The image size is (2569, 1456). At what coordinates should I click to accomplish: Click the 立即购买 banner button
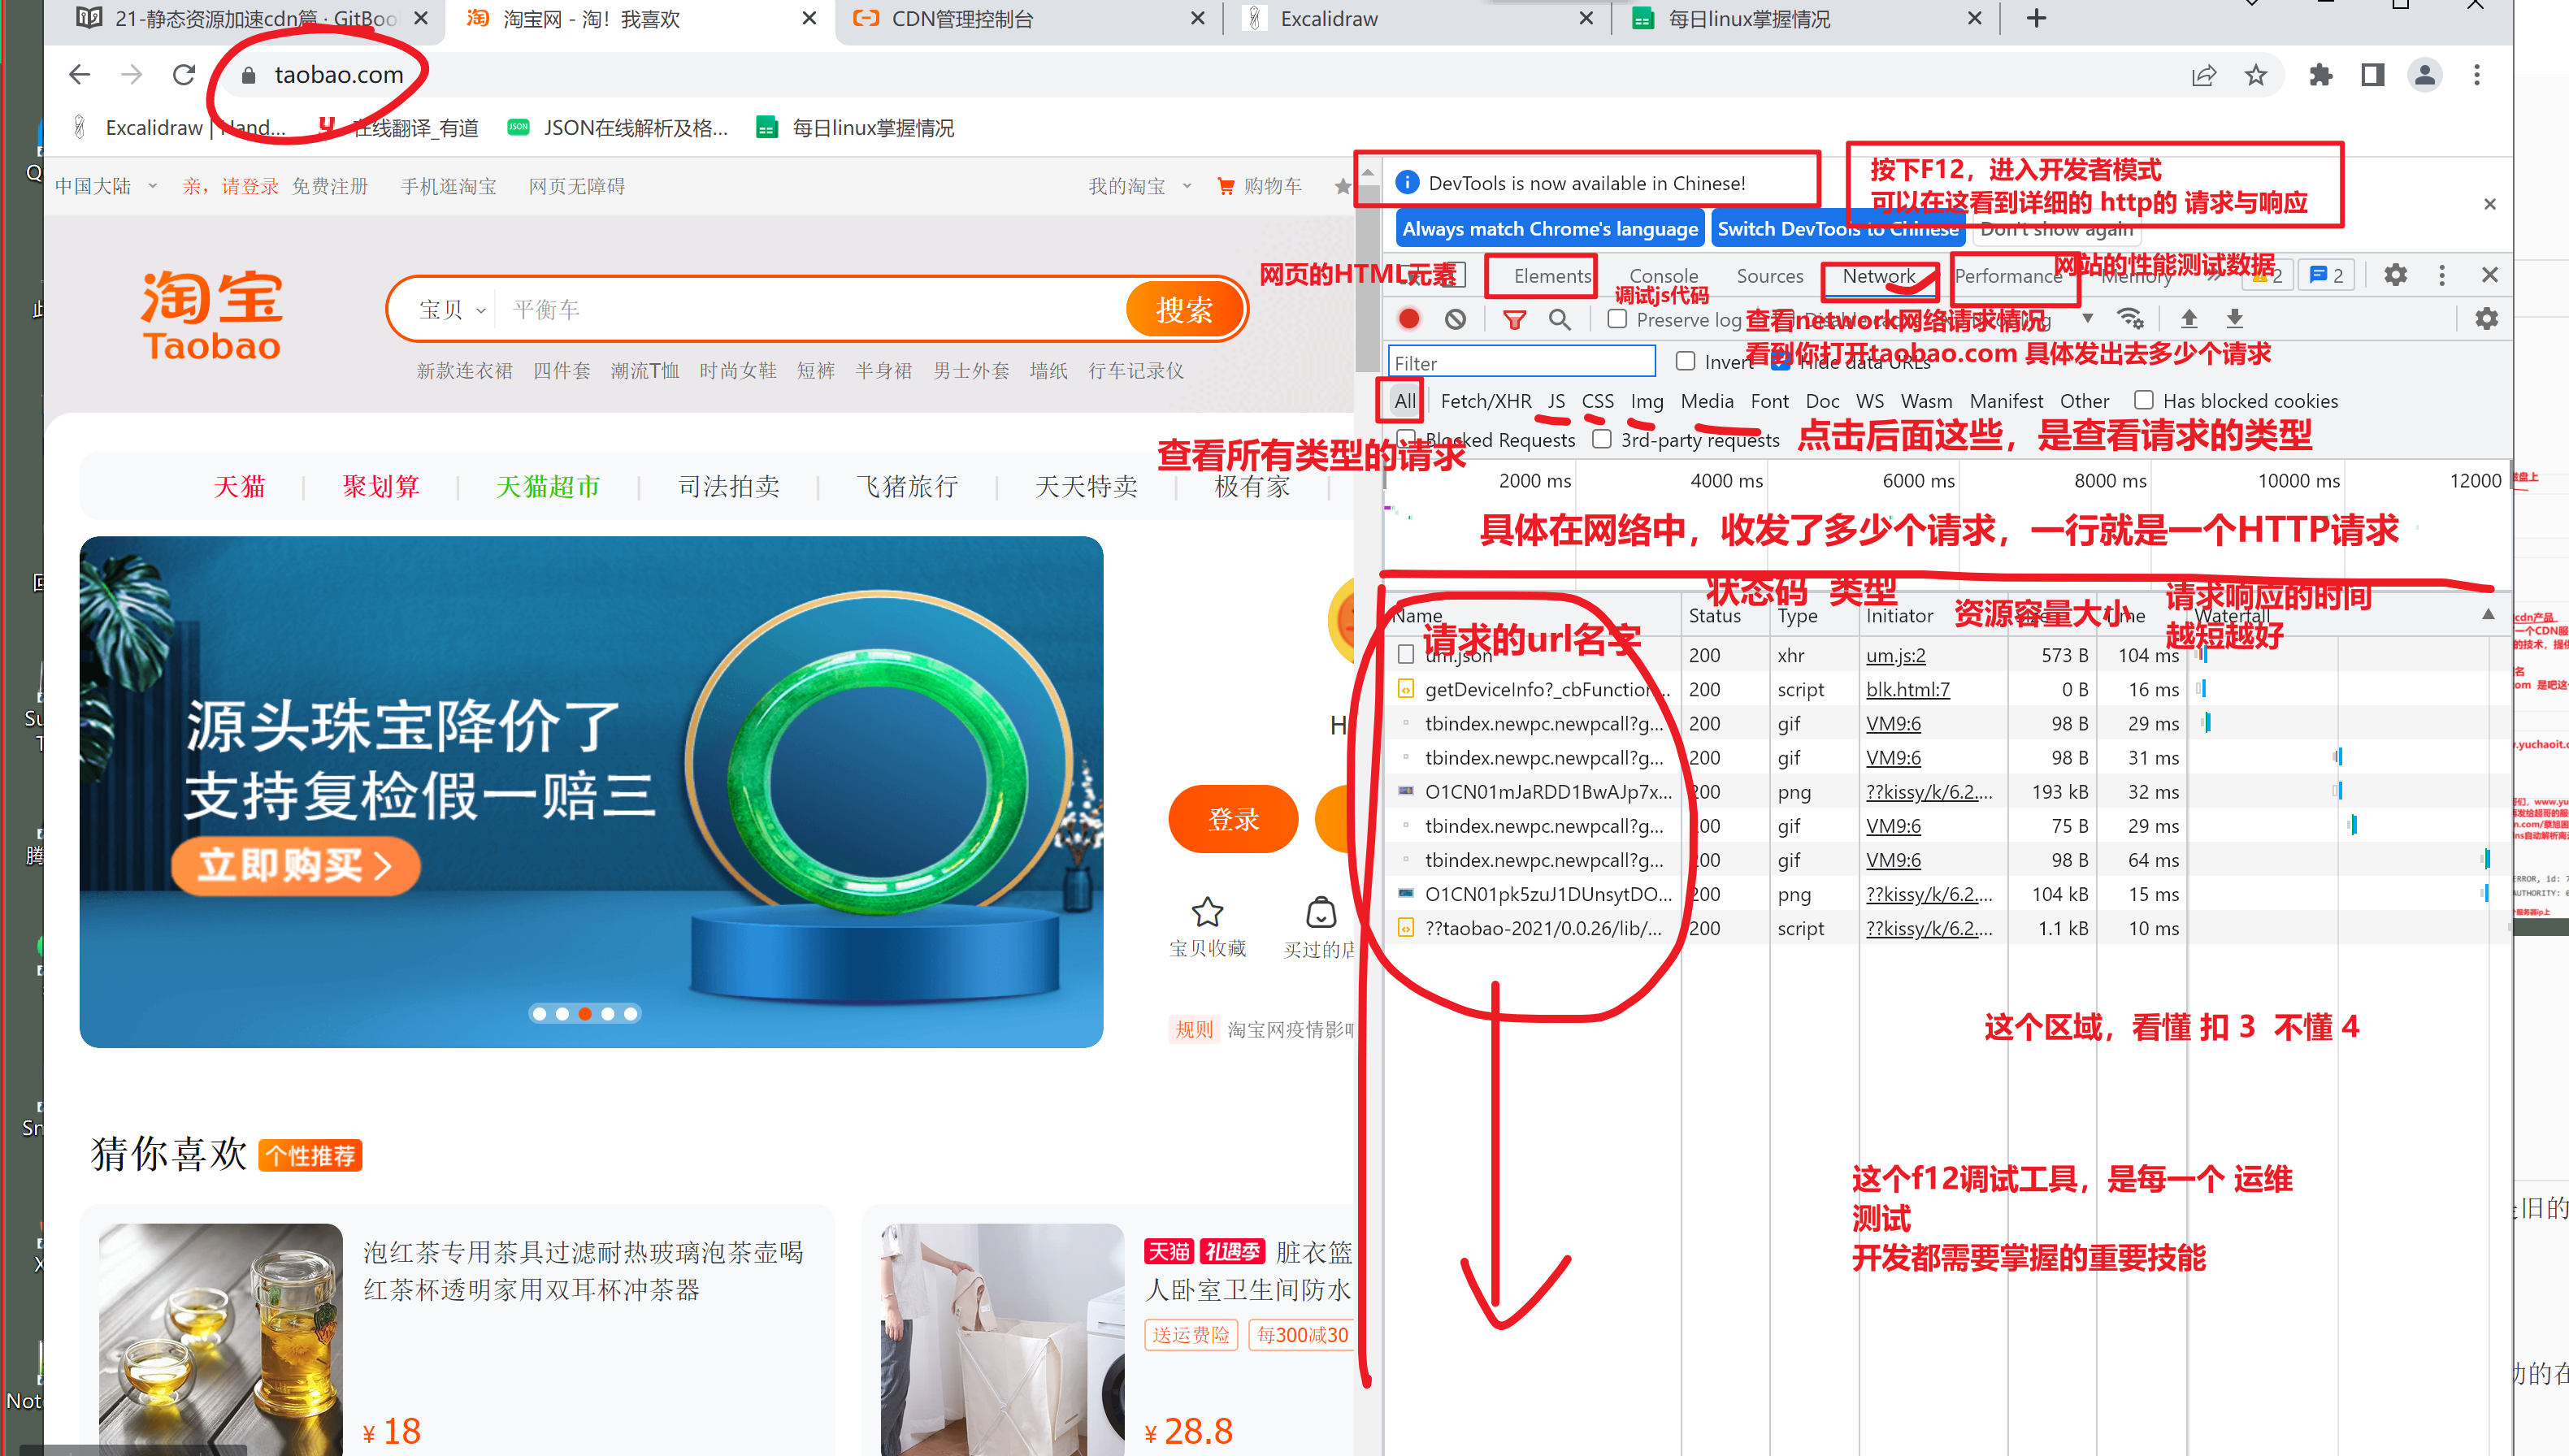(295, 865)
